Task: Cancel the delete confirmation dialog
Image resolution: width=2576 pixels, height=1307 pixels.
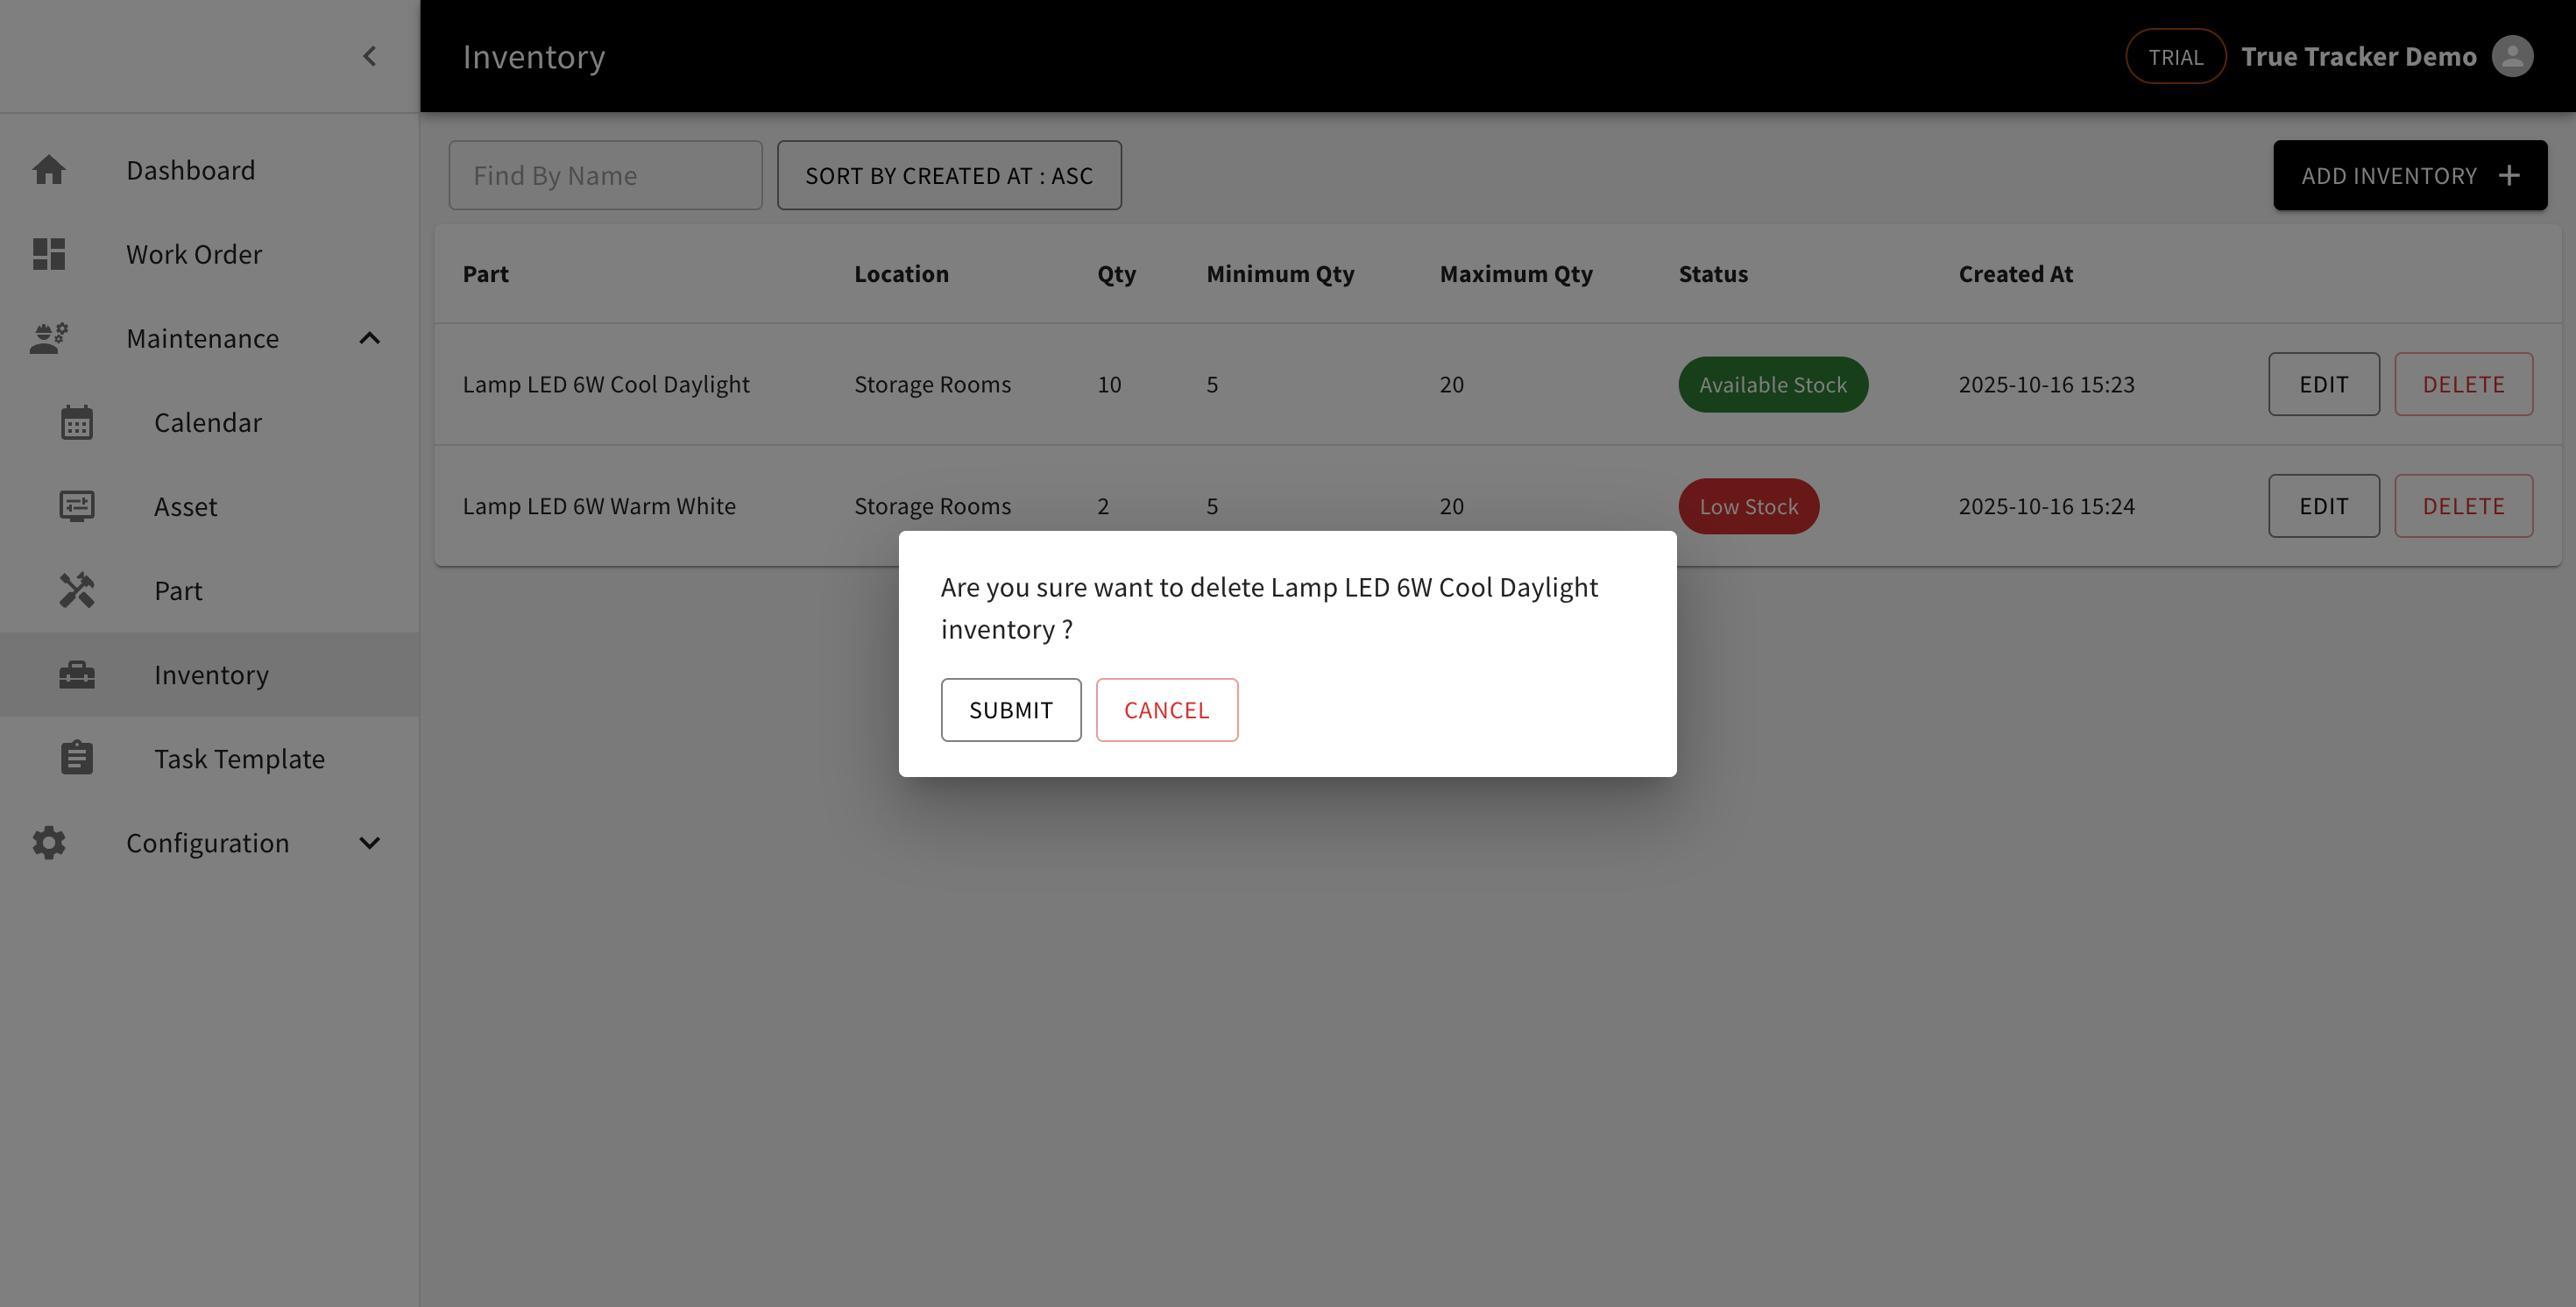Action: point(1167,710)
